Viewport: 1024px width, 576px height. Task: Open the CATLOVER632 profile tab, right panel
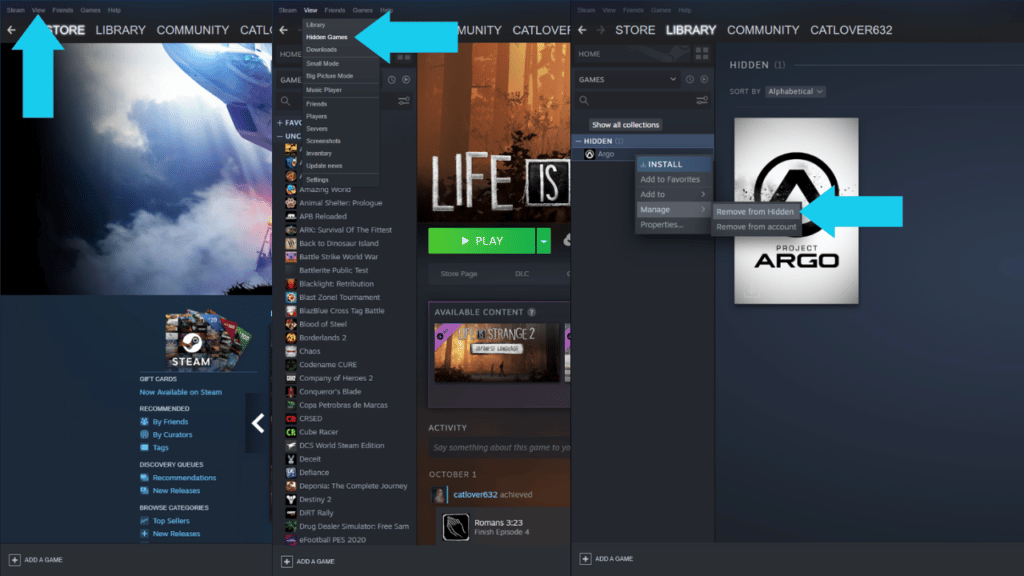coord(851,30)
